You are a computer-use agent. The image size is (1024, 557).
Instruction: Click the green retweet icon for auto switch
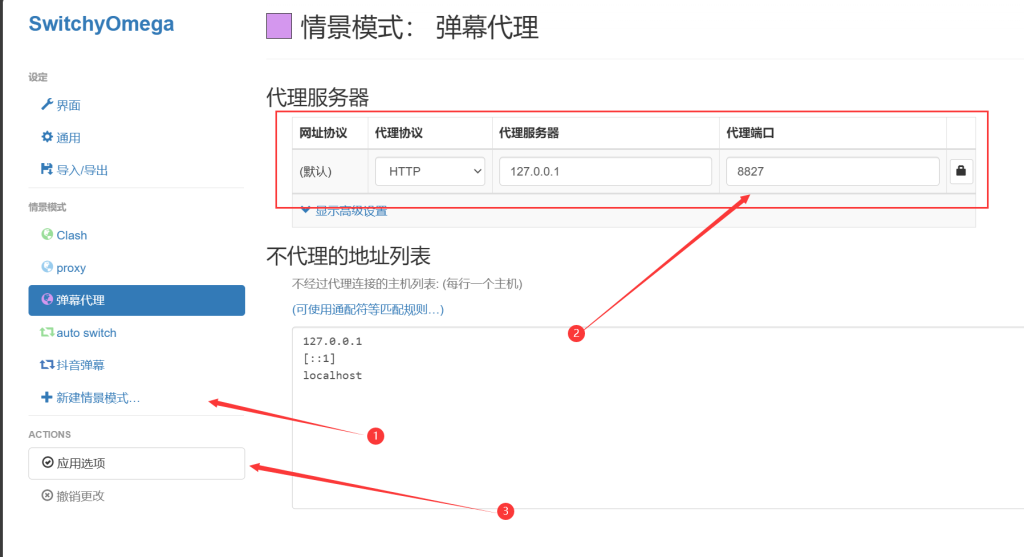46,332
